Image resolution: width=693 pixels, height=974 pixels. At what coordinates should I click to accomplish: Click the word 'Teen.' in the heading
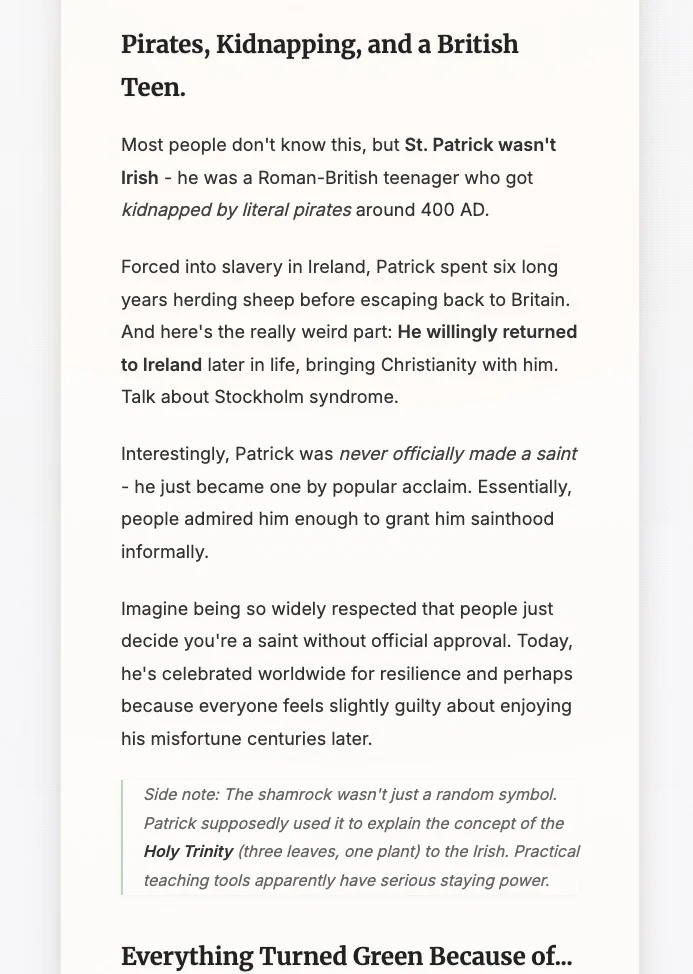pos(153,88)
